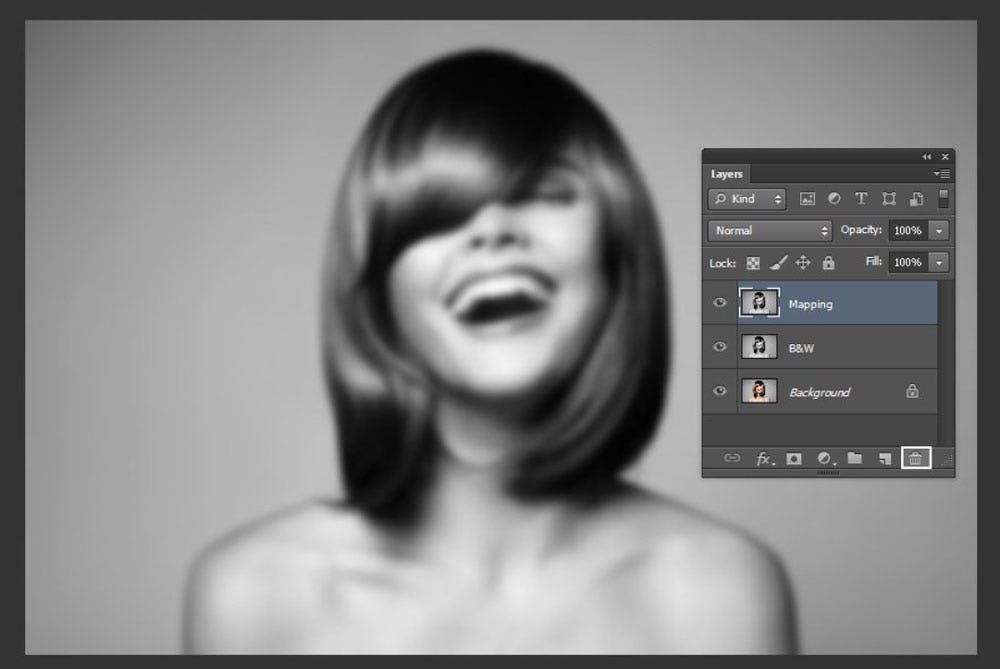The height and width of the screenshot is (669, 1000).
Task: Filter layers by type (T icon)
Action: point(861,199)
